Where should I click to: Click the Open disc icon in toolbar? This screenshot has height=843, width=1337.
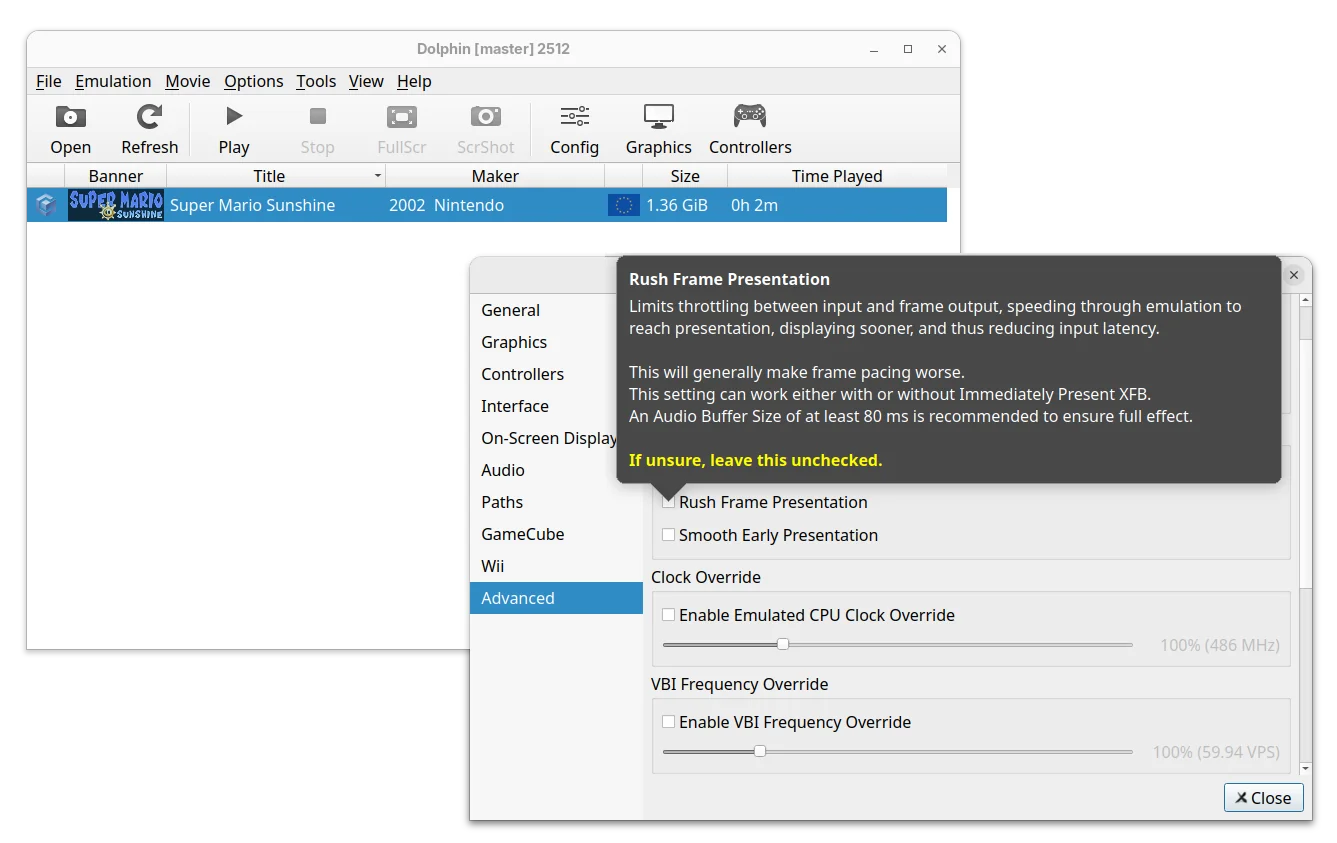(x=70, y=118)
